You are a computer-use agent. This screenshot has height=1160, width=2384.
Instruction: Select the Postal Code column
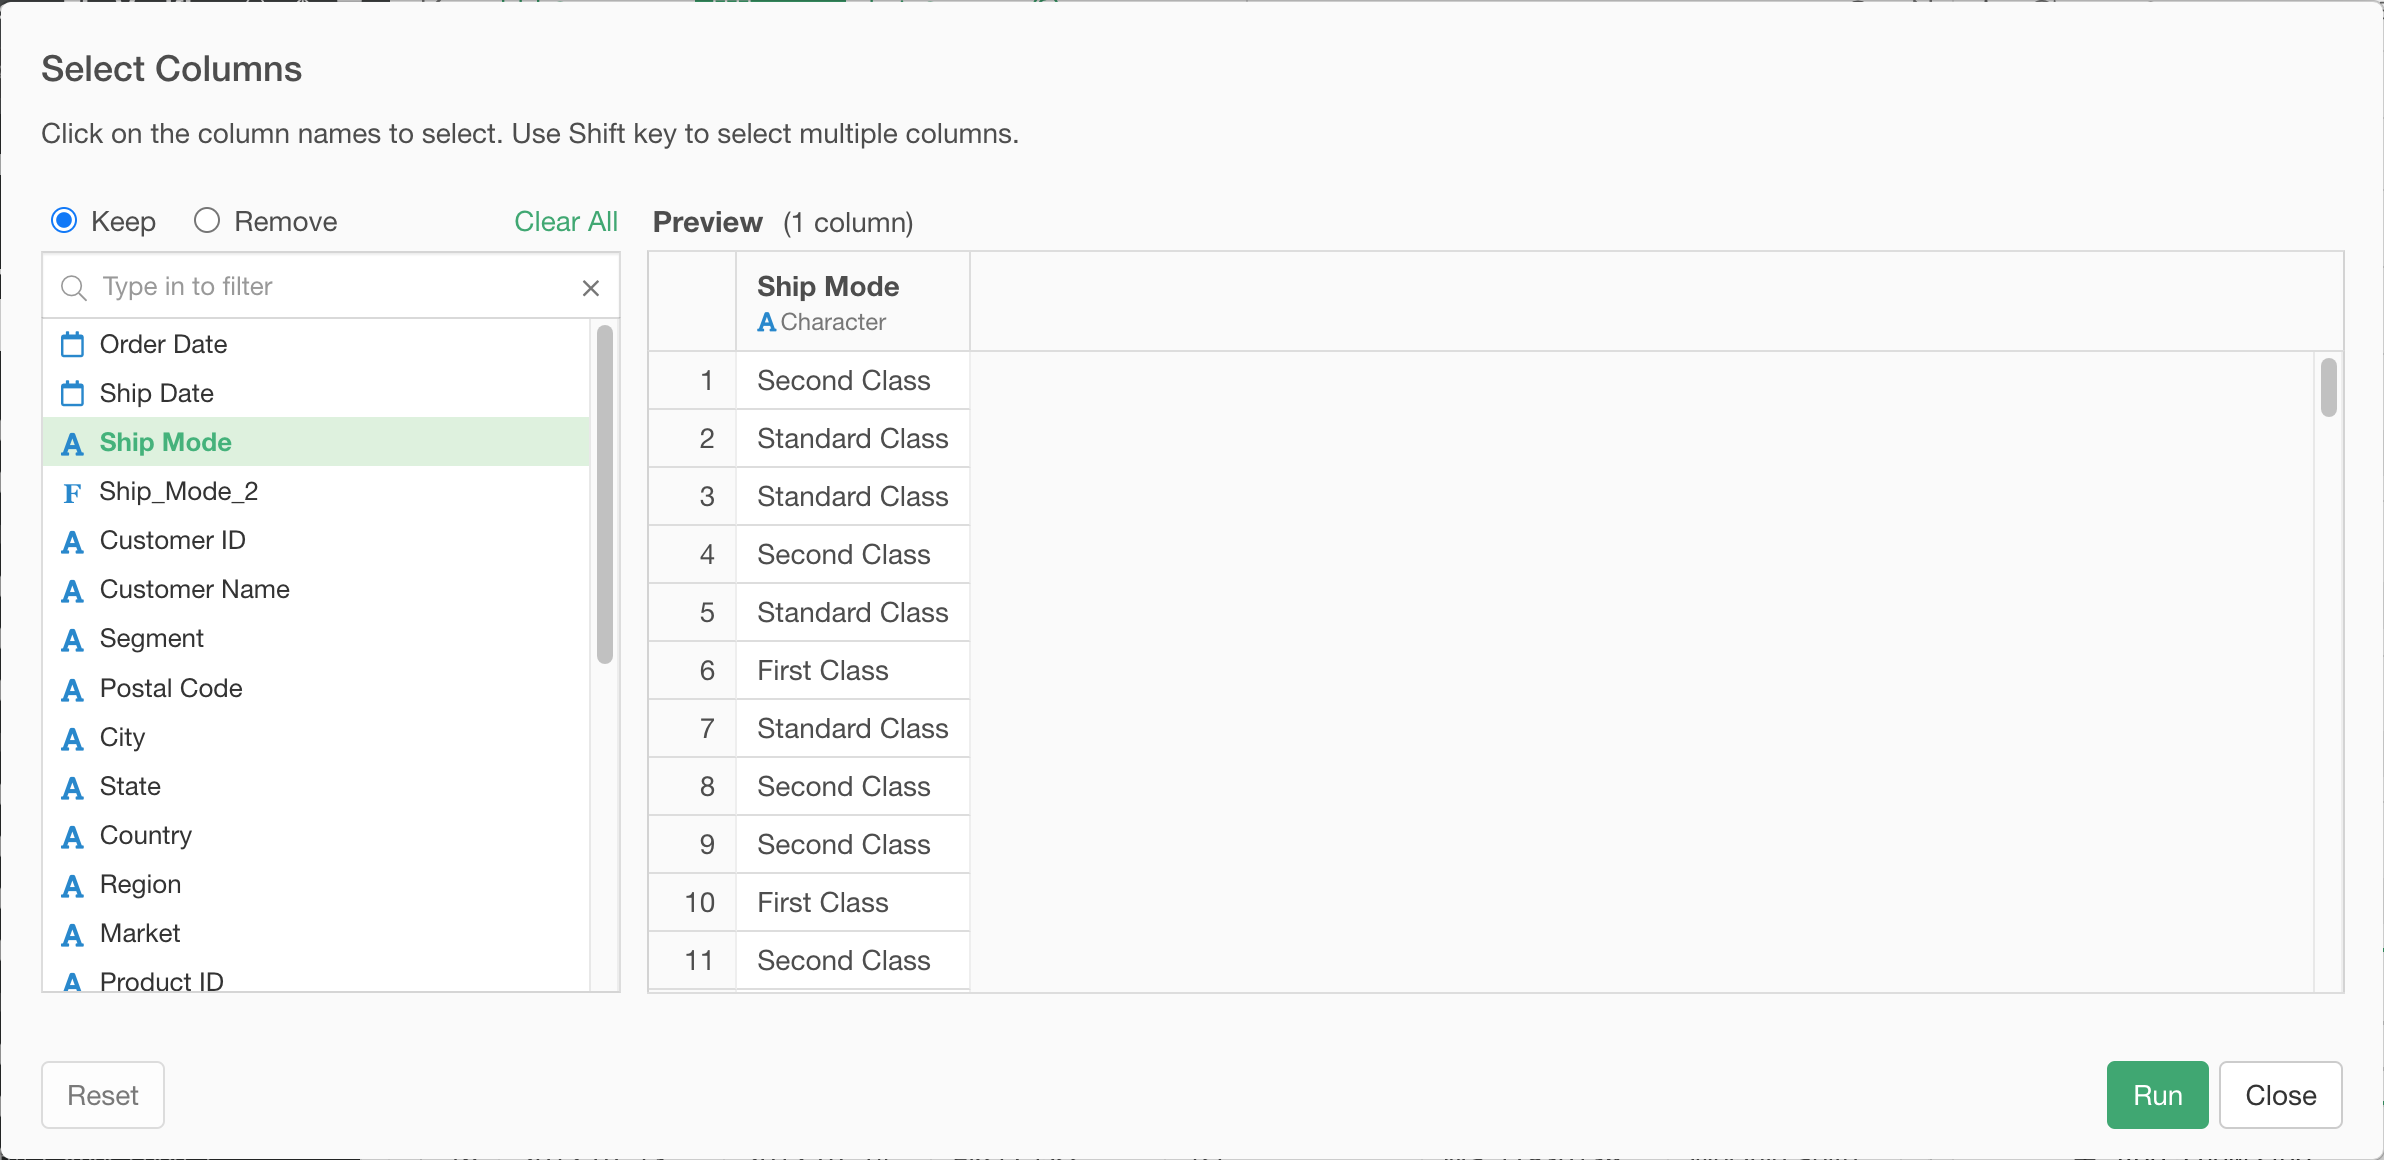click(171, 688)
